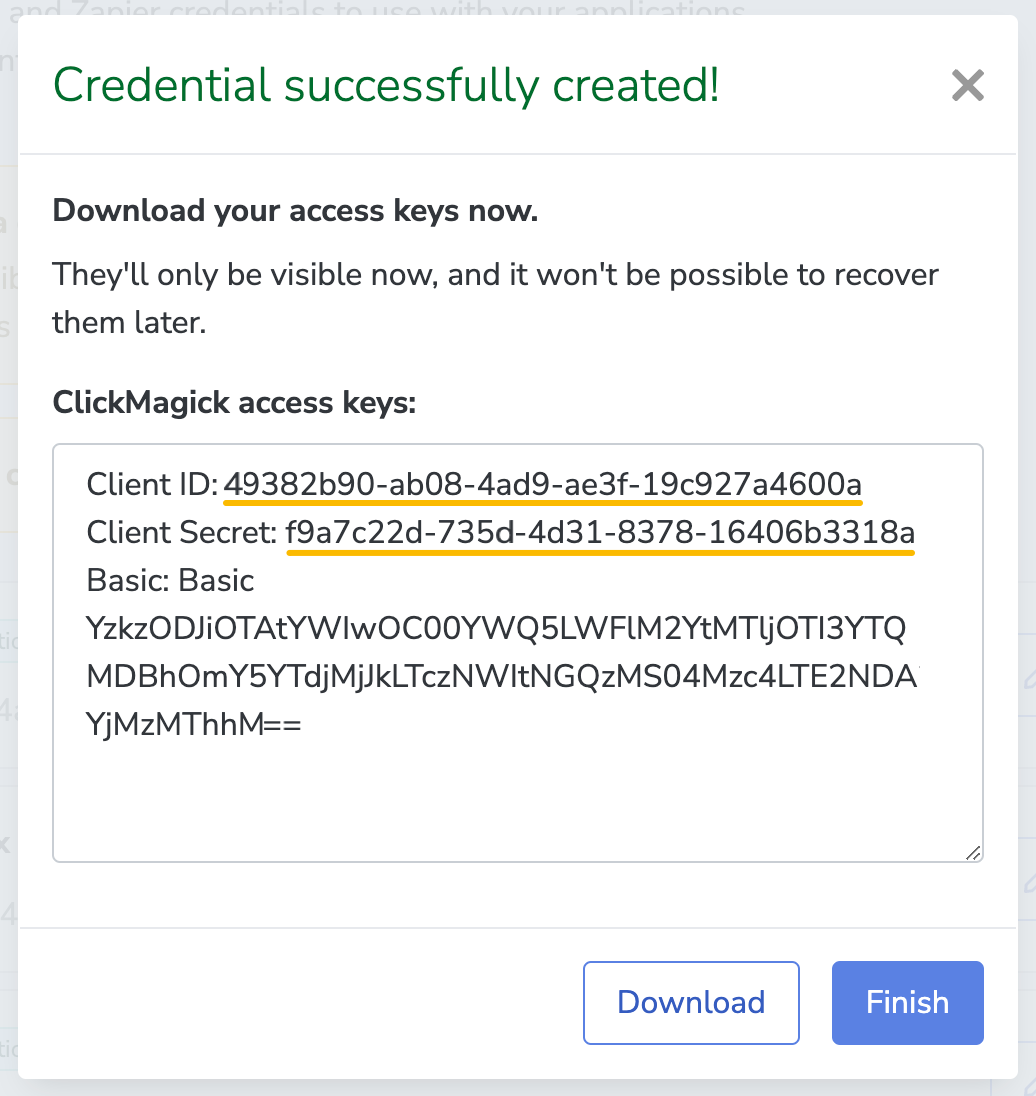This screenshot has height=1096, width=1036.
Task: Click lower pencil edit icon behind dialog
Action: coord(1029,883)
